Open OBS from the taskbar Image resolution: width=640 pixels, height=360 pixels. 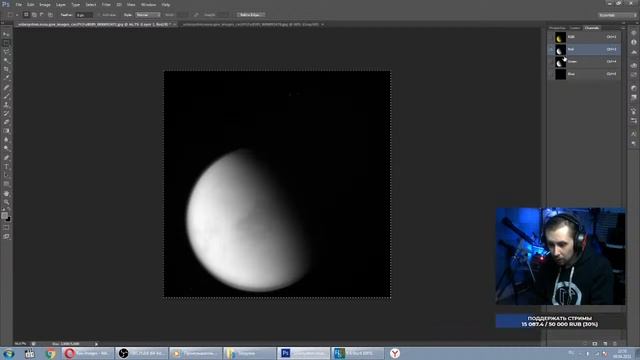pos(141,353)
